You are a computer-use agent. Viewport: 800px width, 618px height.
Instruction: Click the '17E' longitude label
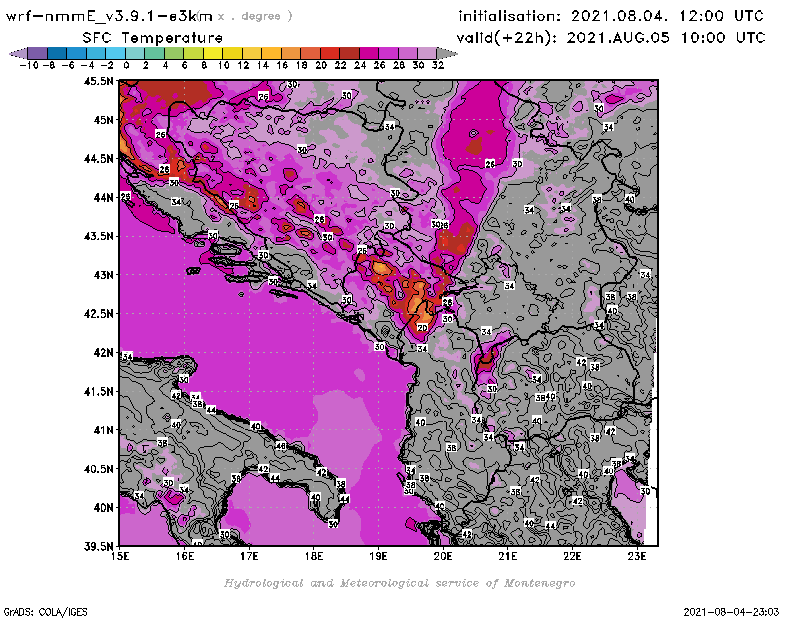[x=249, y=556]
